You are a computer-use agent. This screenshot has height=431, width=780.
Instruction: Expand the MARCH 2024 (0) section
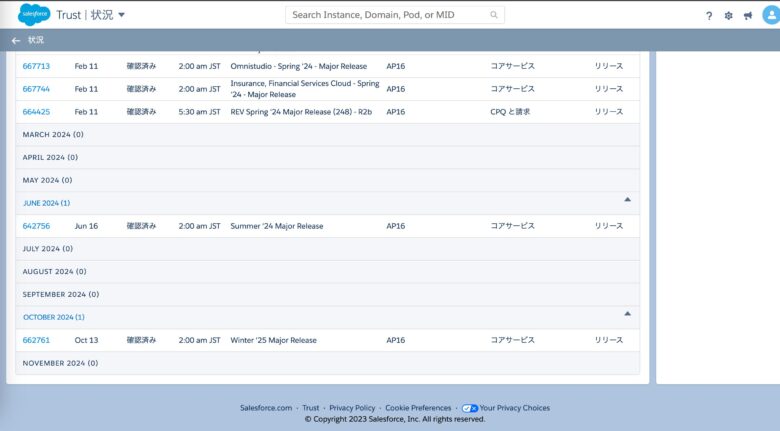point(327,134)
